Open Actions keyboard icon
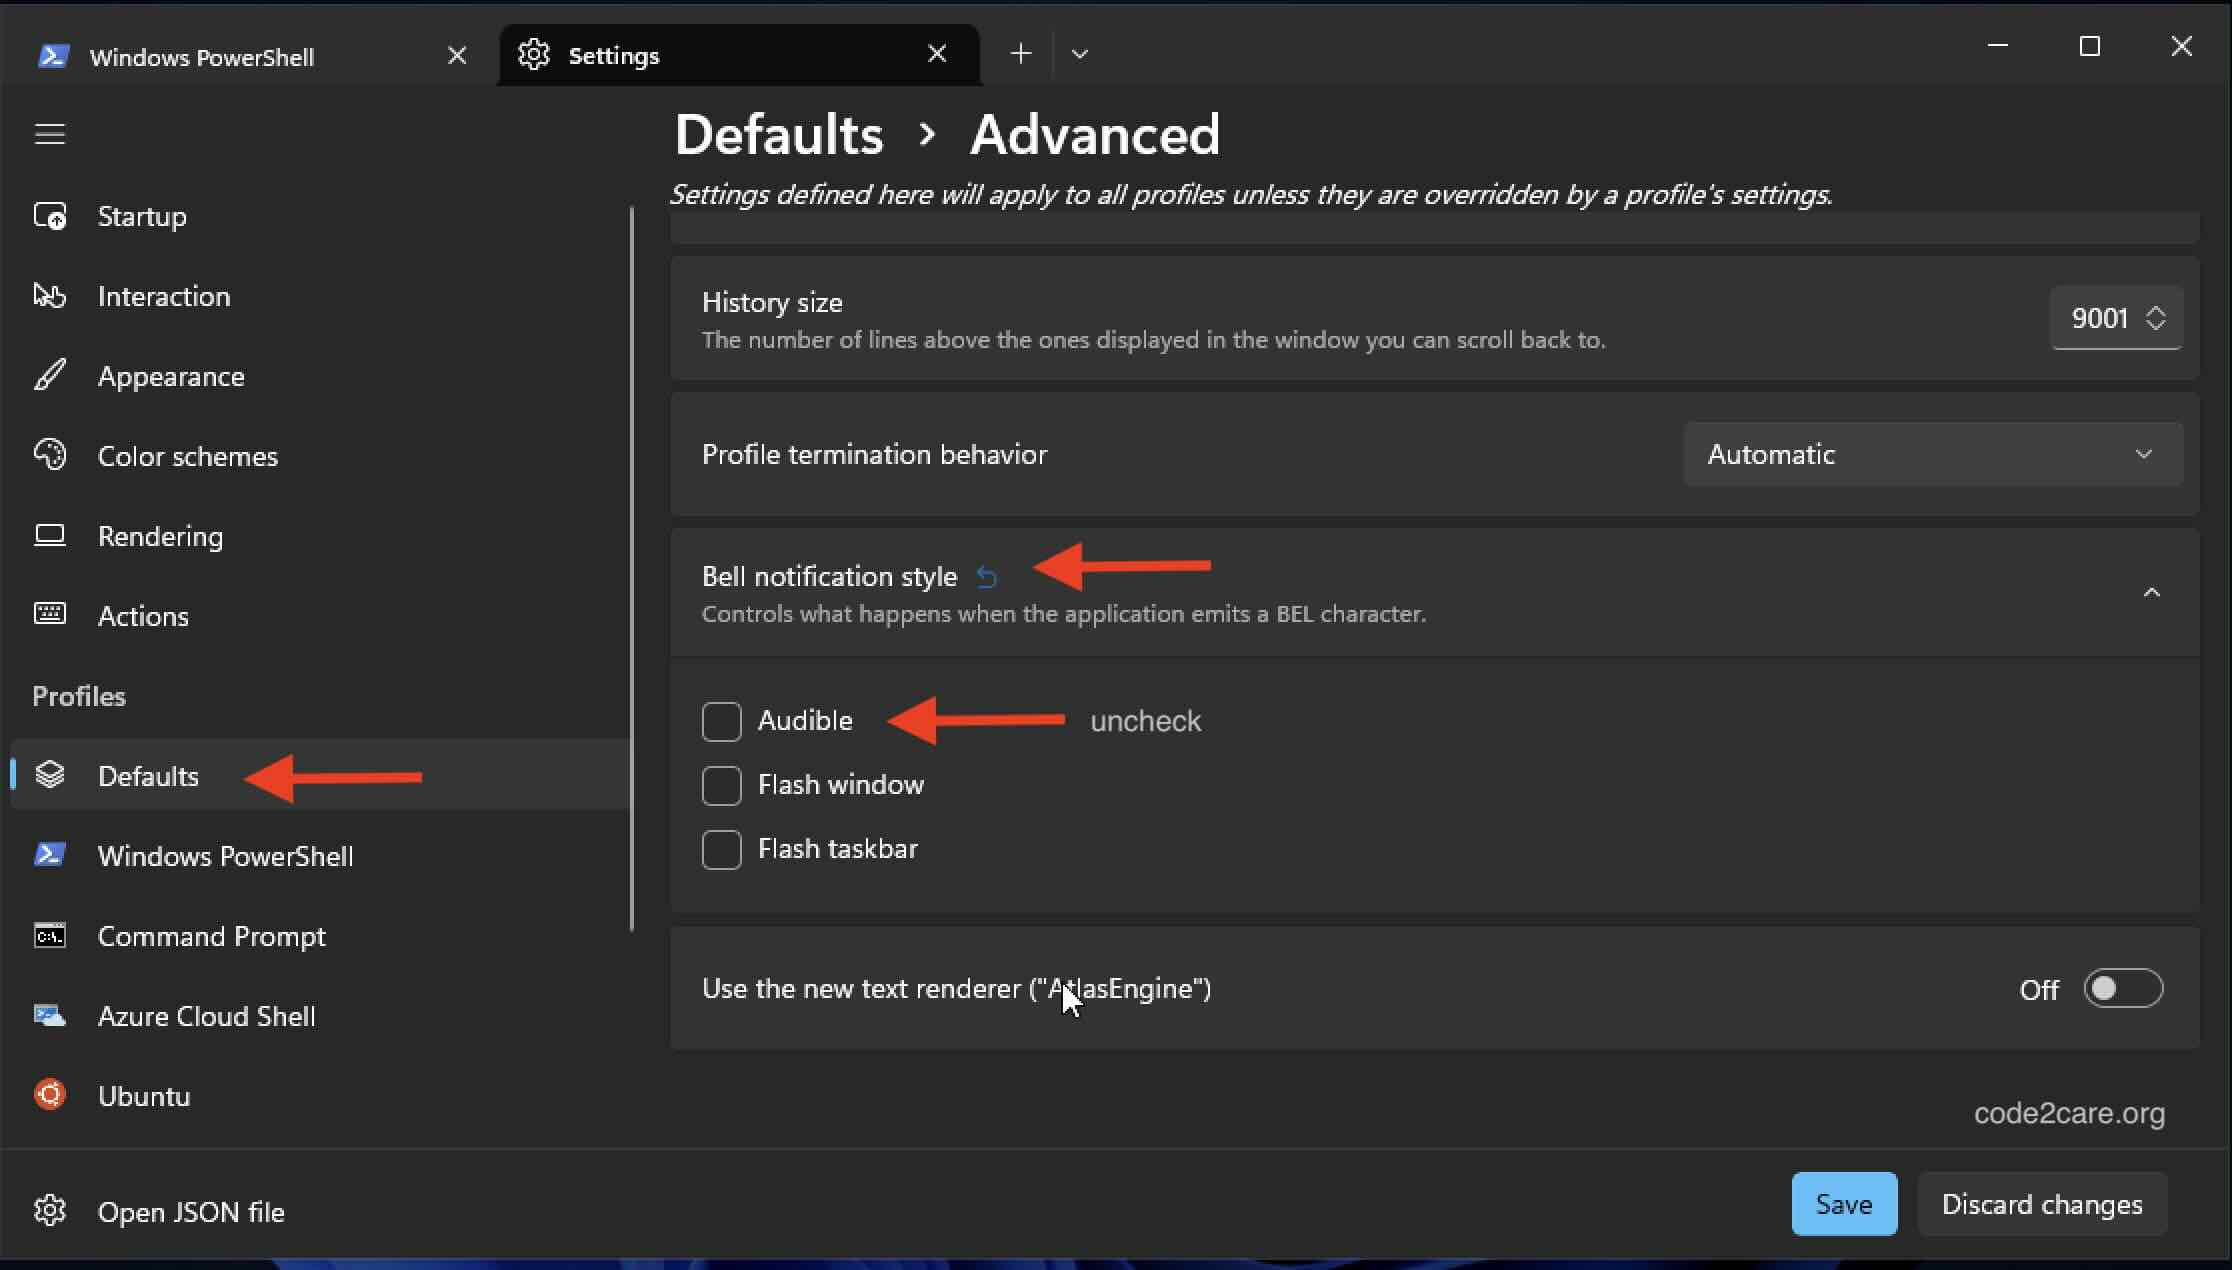Screen dimensions: 2232x1270 [50, 615]
